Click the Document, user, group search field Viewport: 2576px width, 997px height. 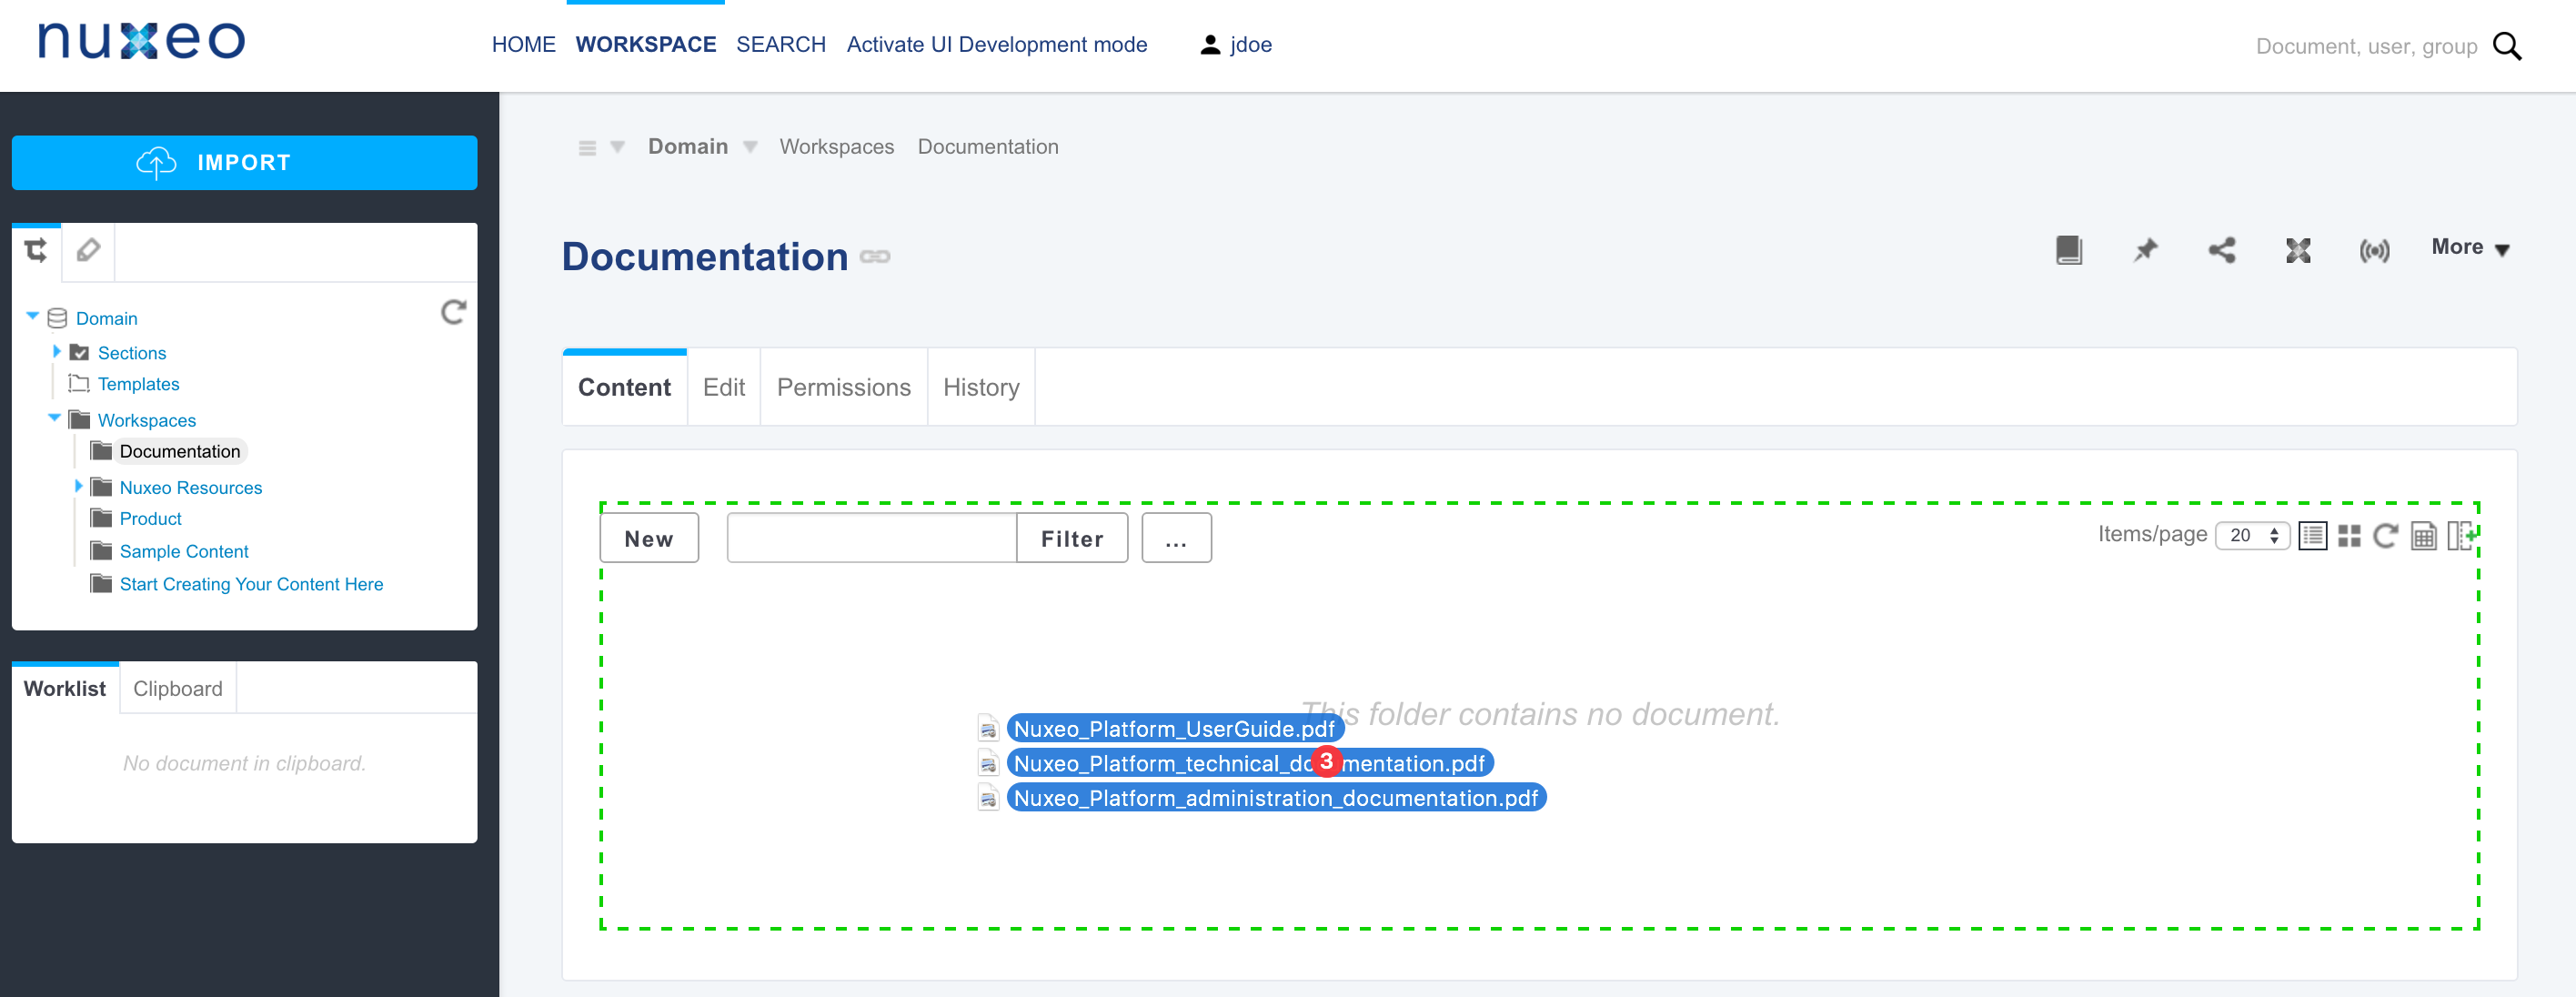pos(2365,46)
